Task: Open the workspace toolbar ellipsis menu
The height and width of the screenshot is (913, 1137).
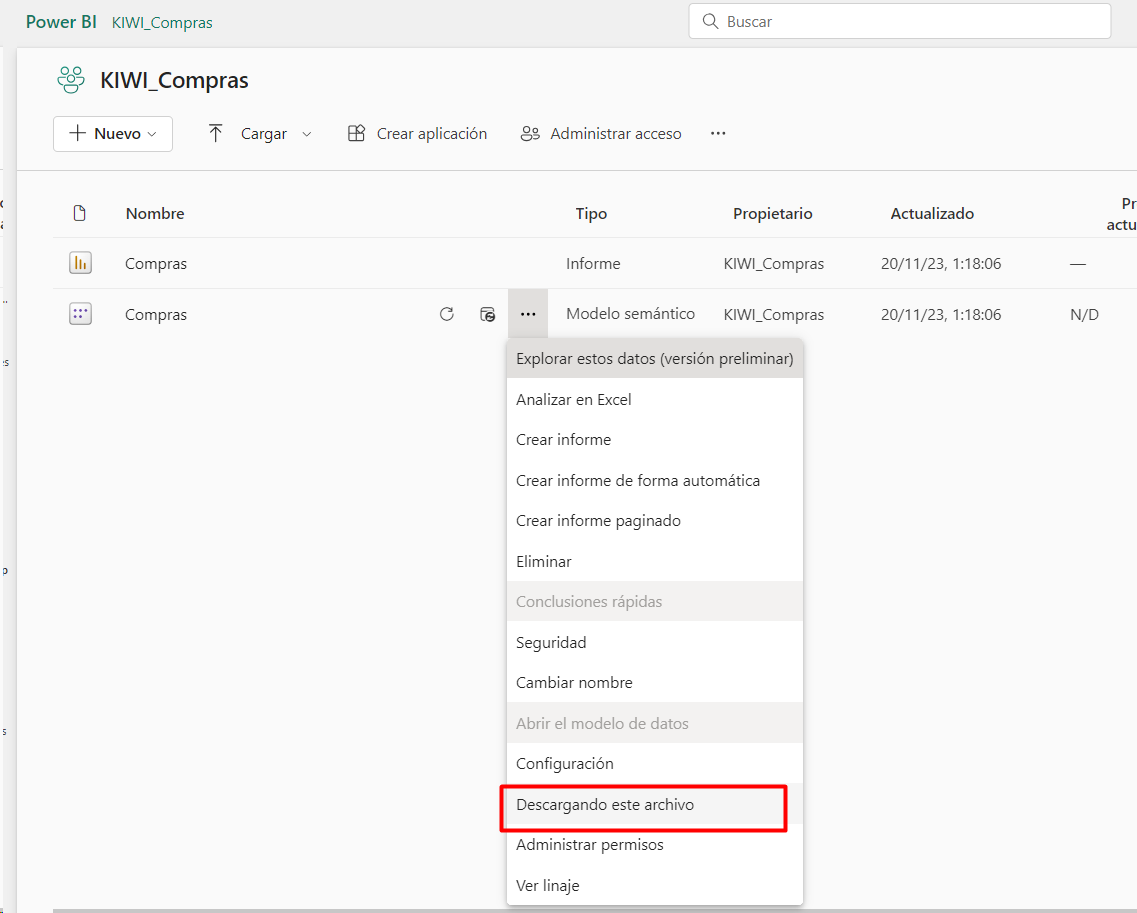Action: 718,133
